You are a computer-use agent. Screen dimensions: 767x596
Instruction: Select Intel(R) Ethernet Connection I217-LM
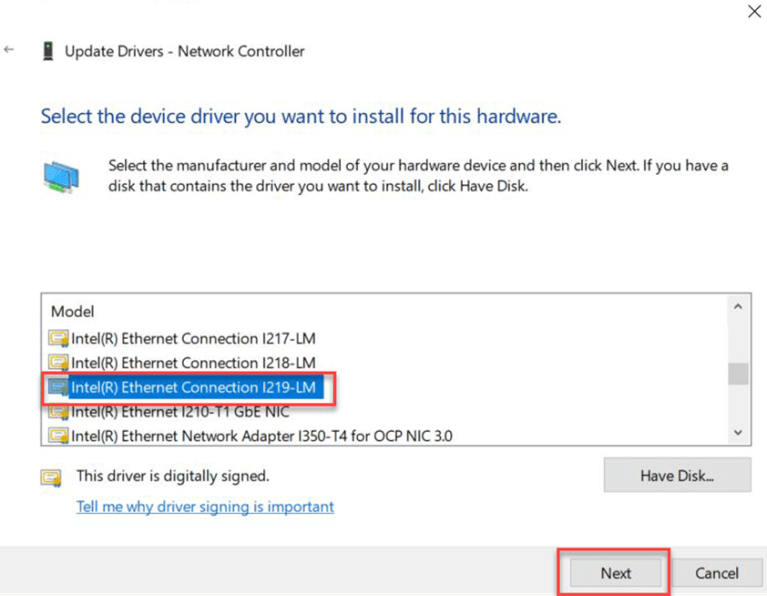193,339
